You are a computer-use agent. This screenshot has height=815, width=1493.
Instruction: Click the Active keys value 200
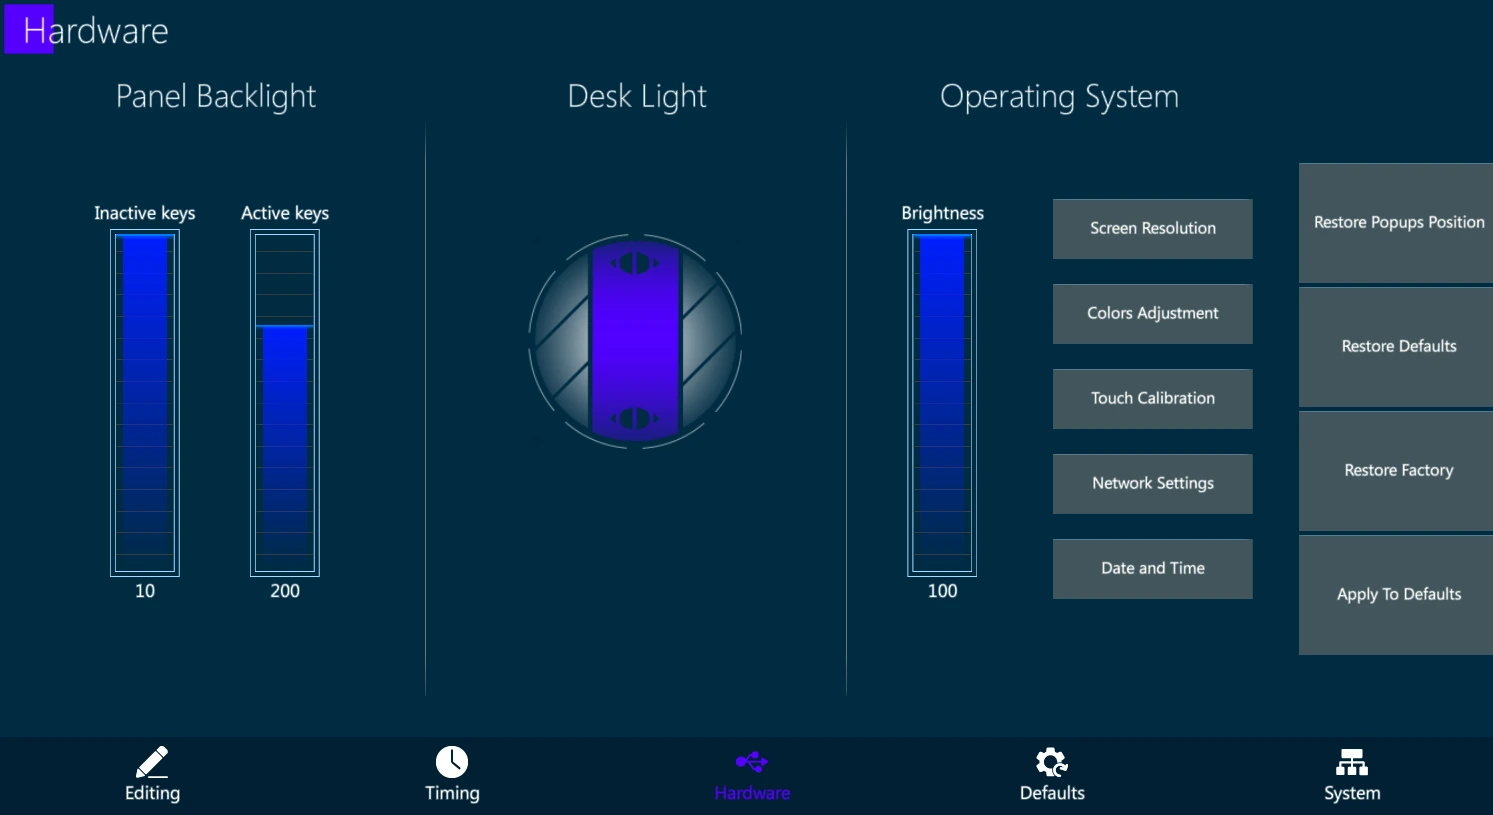click(x=285, y=591)
